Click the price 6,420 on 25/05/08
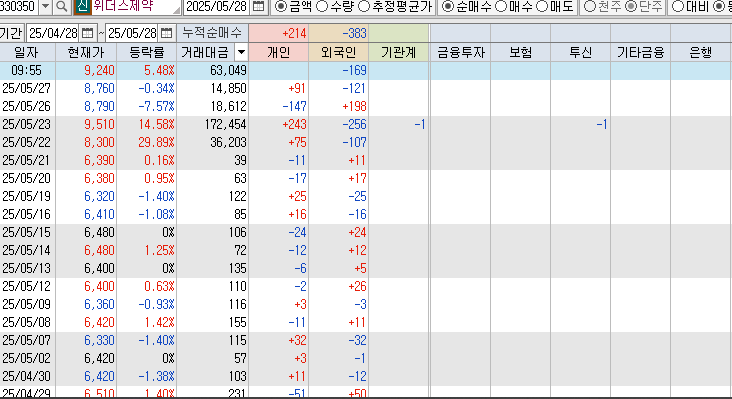This screenshot has width=732, height=399. tap(99, 322)
